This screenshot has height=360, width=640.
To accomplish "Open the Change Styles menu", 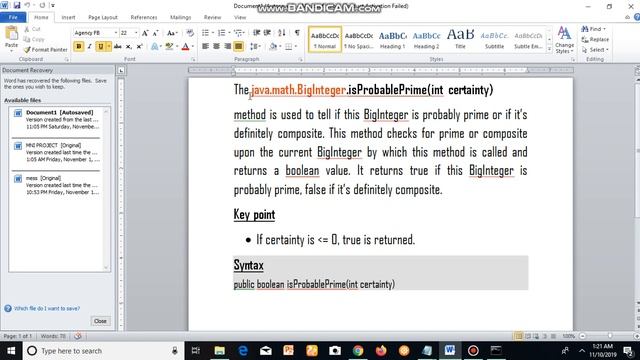I will 564,40.
